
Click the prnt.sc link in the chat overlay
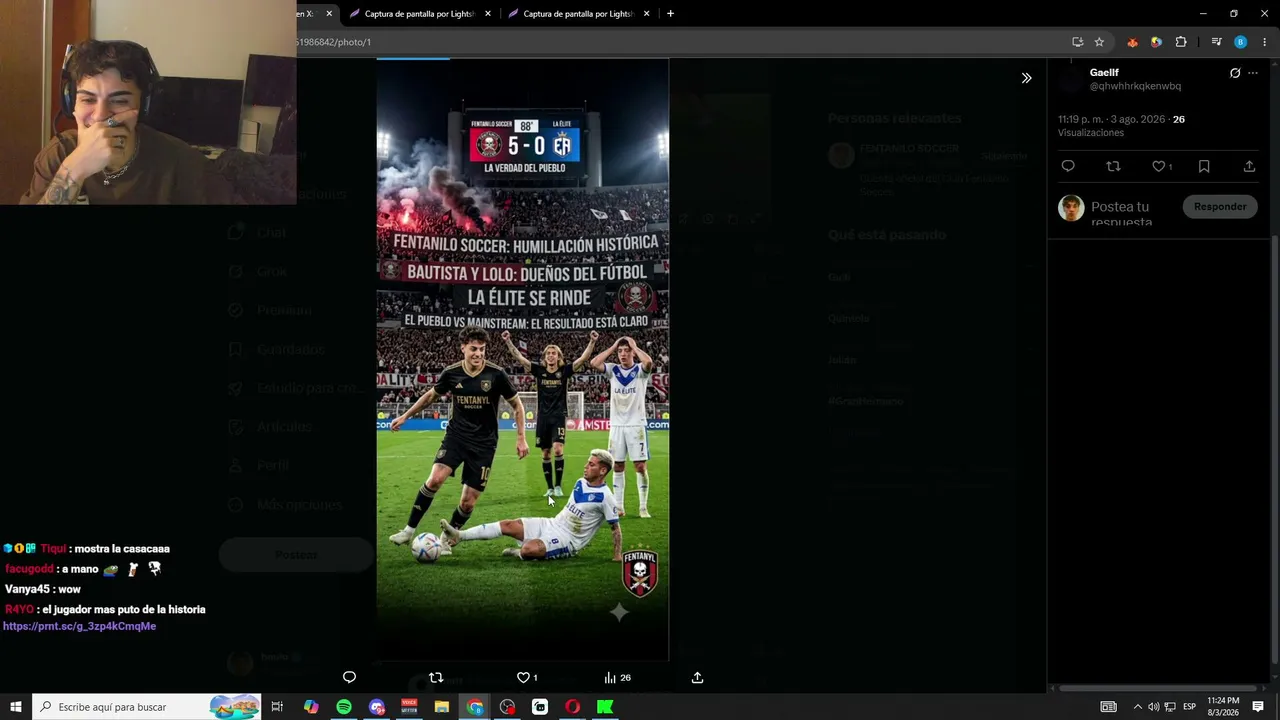pyautogui.click(x=79, y=626)
